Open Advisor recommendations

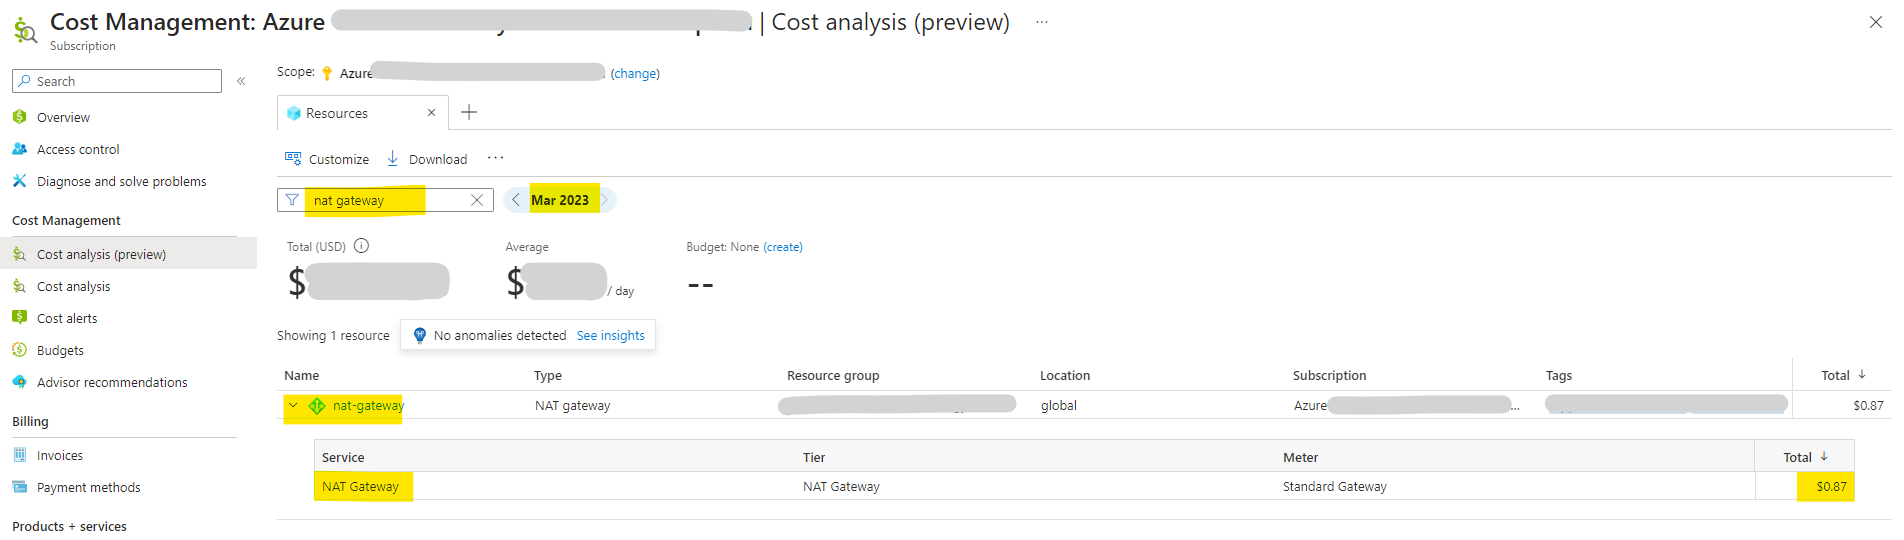point(112,383)
